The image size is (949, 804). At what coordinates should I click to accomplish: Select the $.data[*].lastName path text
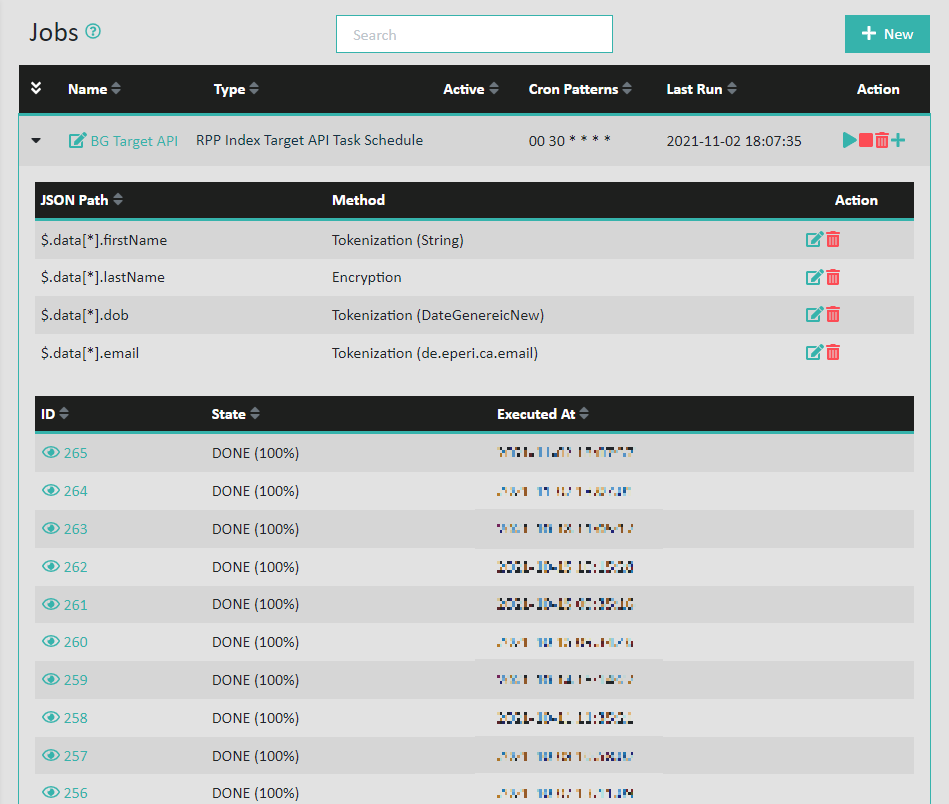tap(102, 277)
